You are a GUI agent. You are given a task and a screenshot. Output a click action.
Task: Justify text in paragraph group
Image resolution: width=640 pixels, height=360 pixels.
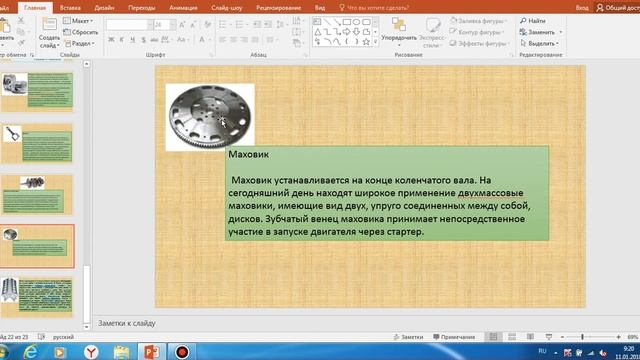coord(255,40)
